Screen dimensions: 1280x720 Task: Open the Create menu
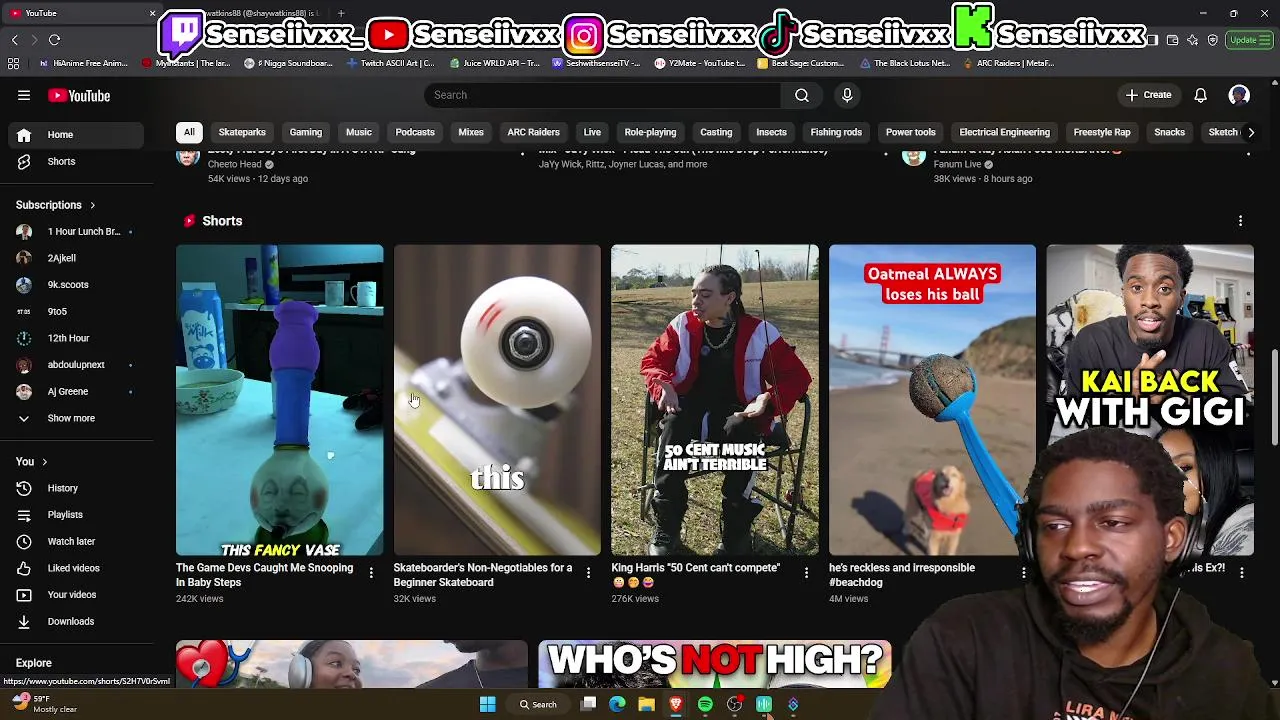[x=1148, y=95]
